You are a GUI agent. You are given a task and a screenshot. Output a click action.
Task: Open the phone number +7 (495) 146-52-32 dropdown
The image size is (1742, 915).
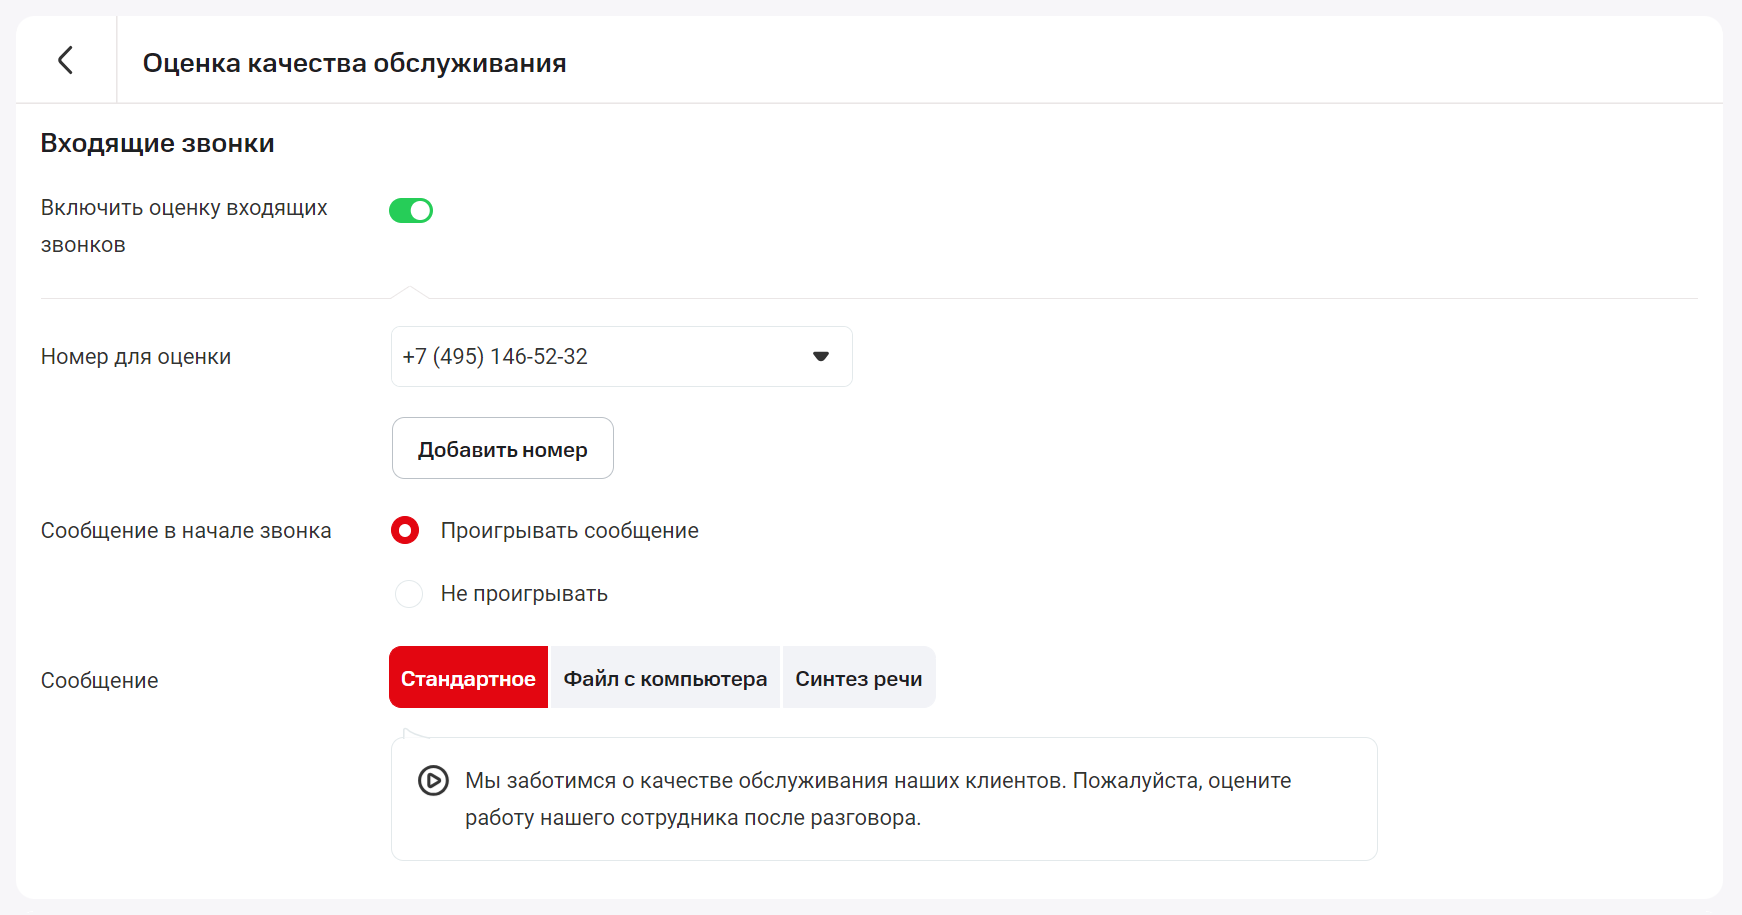pyautogui.click(x=620, y=357)
